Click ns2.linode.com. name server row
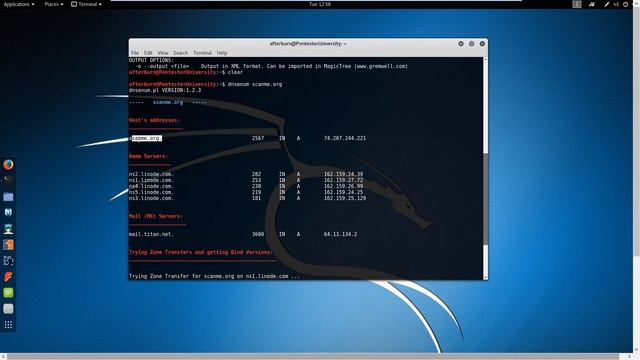 click(246, 174)
